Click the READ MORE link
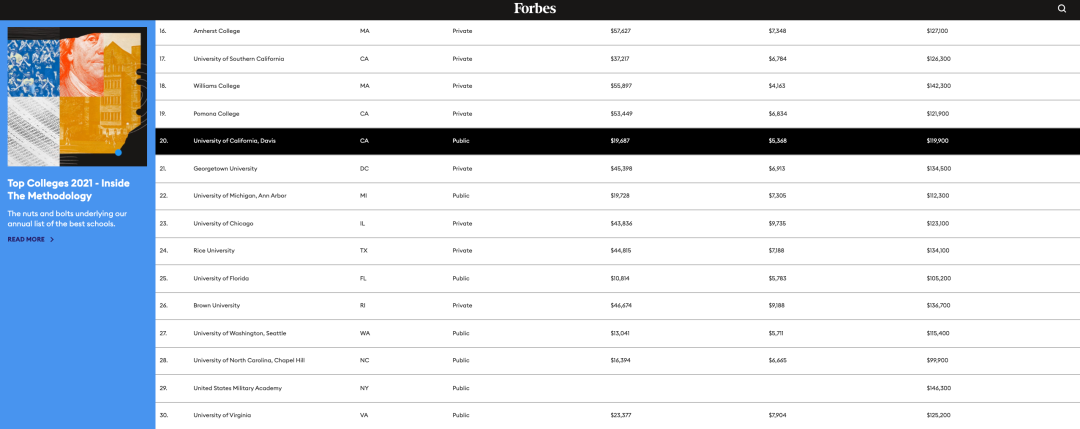This screenshot has width=1080, height=429. tap(26, 240)
